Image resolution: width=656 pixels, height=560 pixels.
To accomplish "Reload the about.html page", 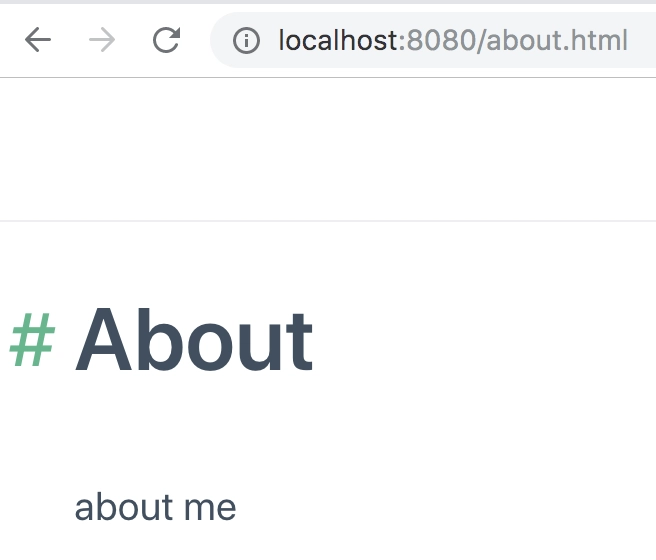I will pos(167,40).
